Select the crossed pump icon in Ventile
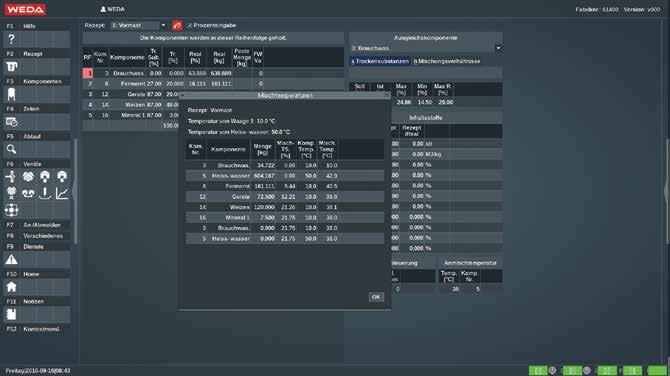Image resolution: width=670 pixels, height=376 pixels. point(11,193)
